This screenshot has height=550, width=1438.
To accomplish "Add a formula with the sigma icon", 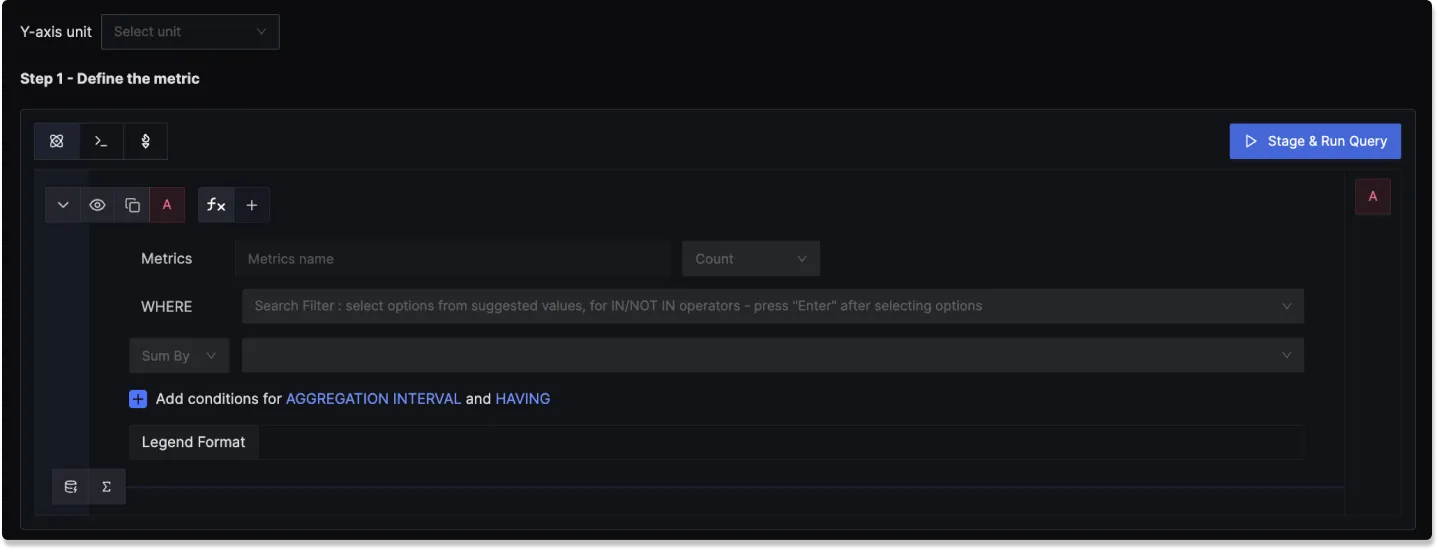I will pyautogui.click(x=107, y=487).
